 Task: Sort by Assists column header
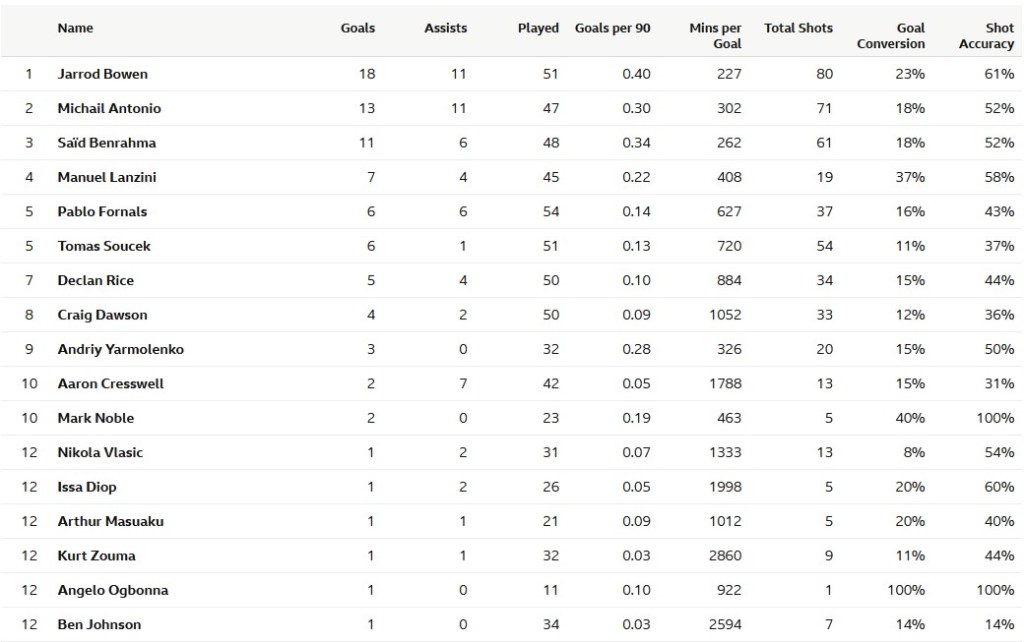pos(445,28)
